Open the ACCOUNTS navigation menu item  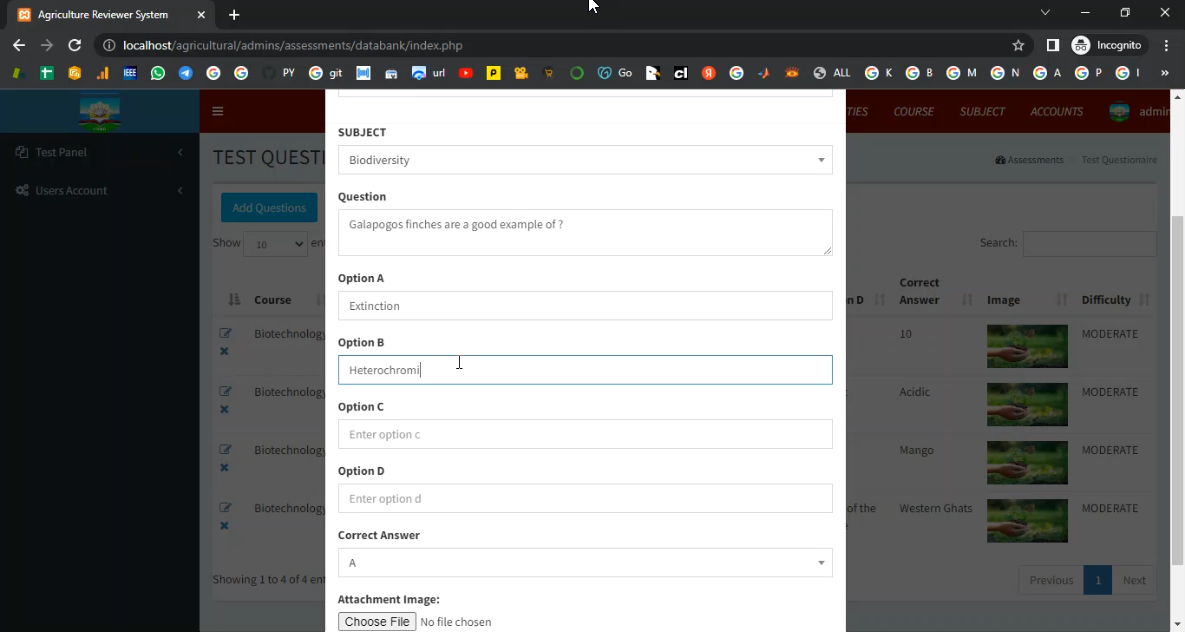click(x=1056, y=112)
